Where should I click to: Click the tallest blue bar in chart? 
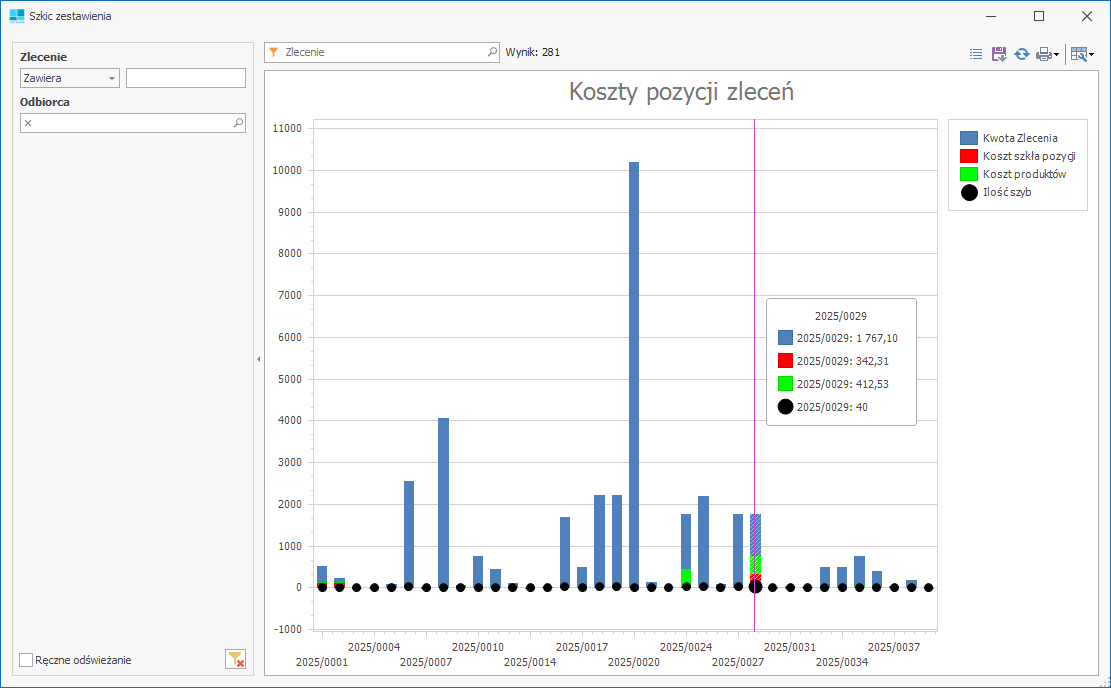(634, 370)
